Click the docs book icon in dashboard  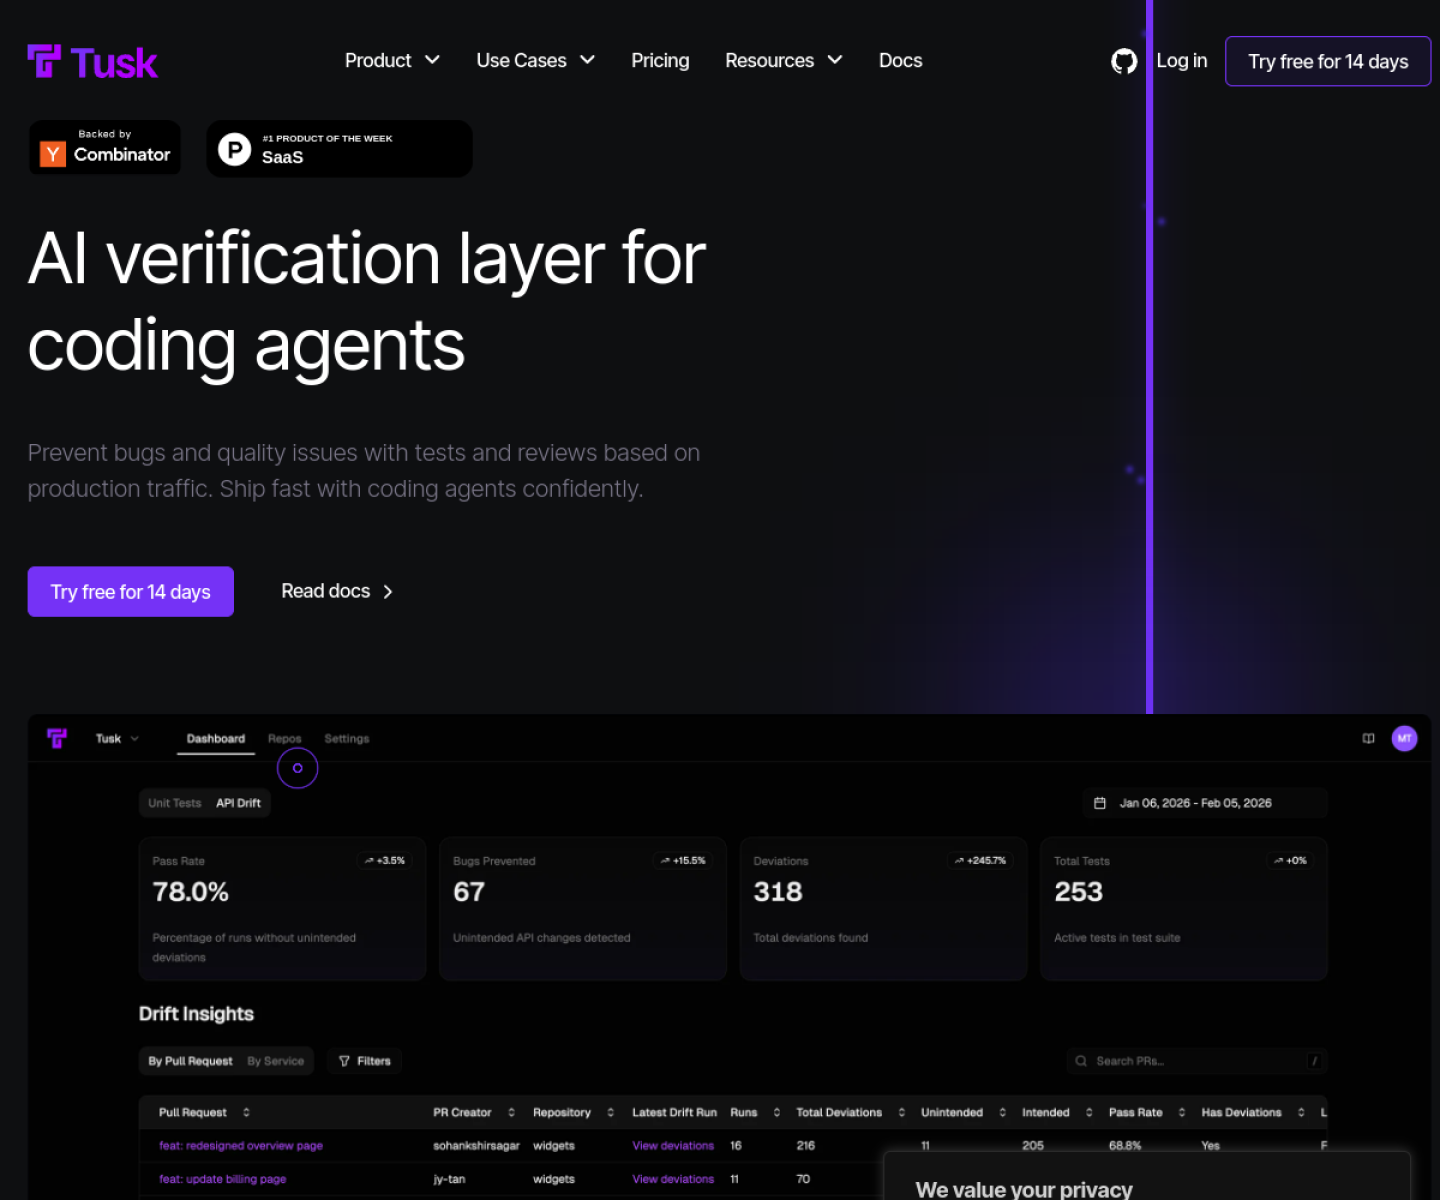coord(1369,738)
